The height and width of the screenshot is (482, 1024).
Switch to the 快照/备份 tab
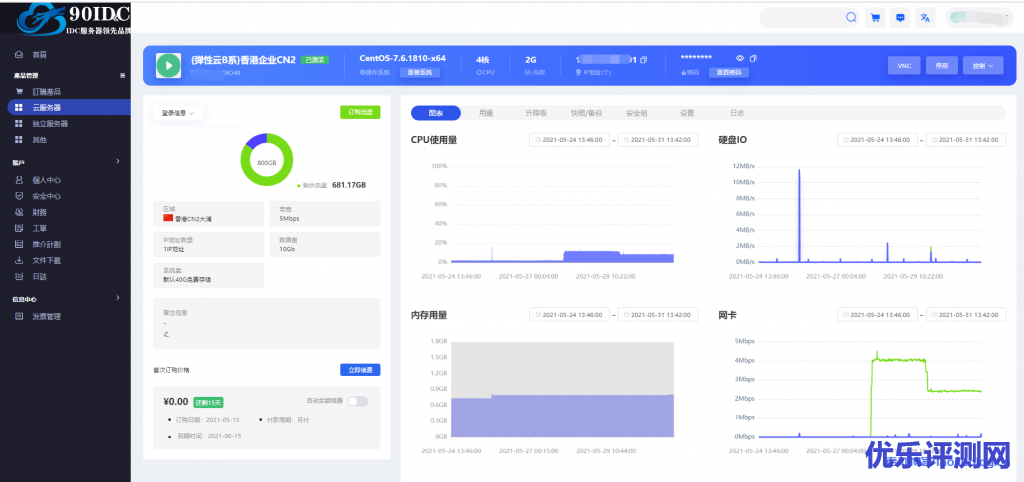586,113
